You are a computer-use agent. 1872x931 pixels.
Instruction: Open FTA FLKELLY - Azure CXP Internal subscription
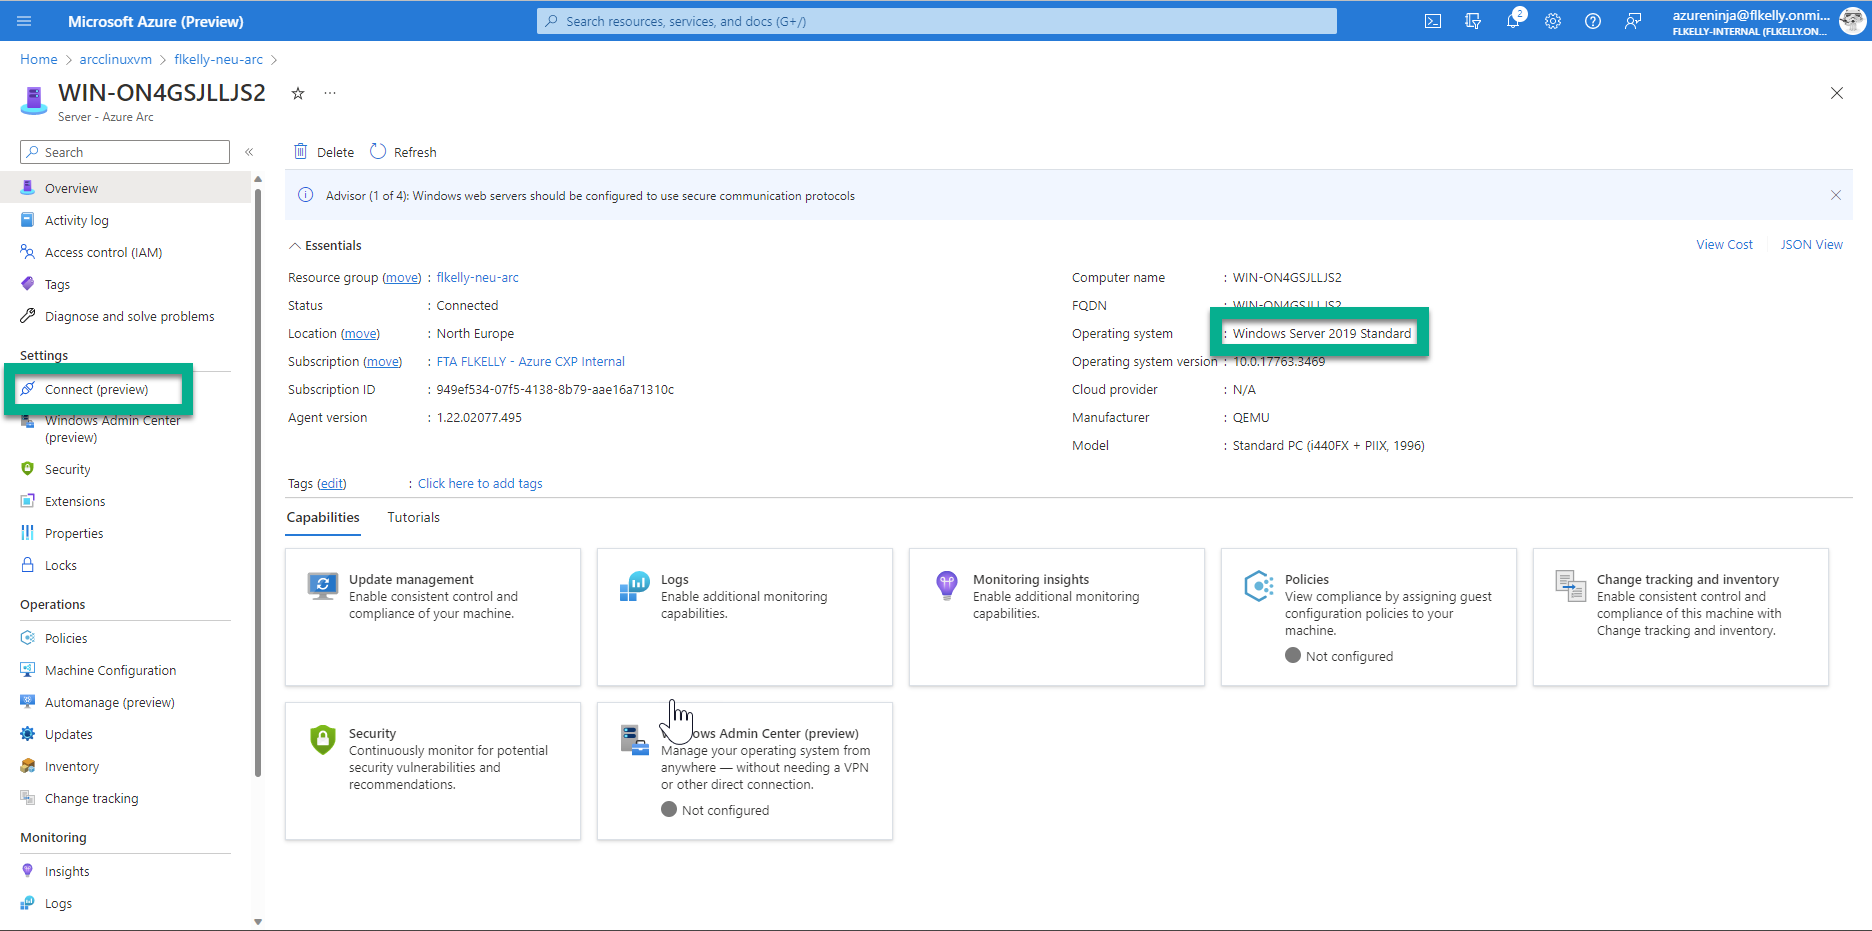point(530,361)
